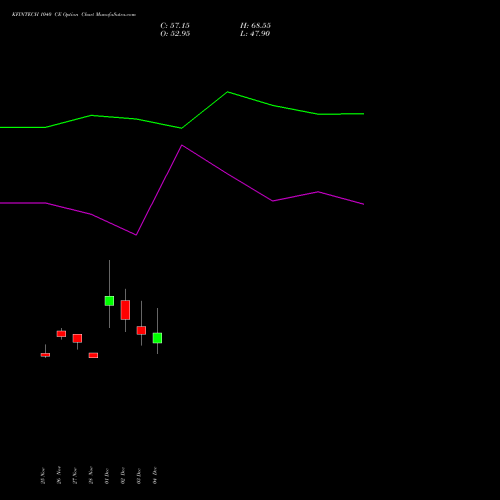
Task: Click the peak of the purple line
Action: pos(182,145)
